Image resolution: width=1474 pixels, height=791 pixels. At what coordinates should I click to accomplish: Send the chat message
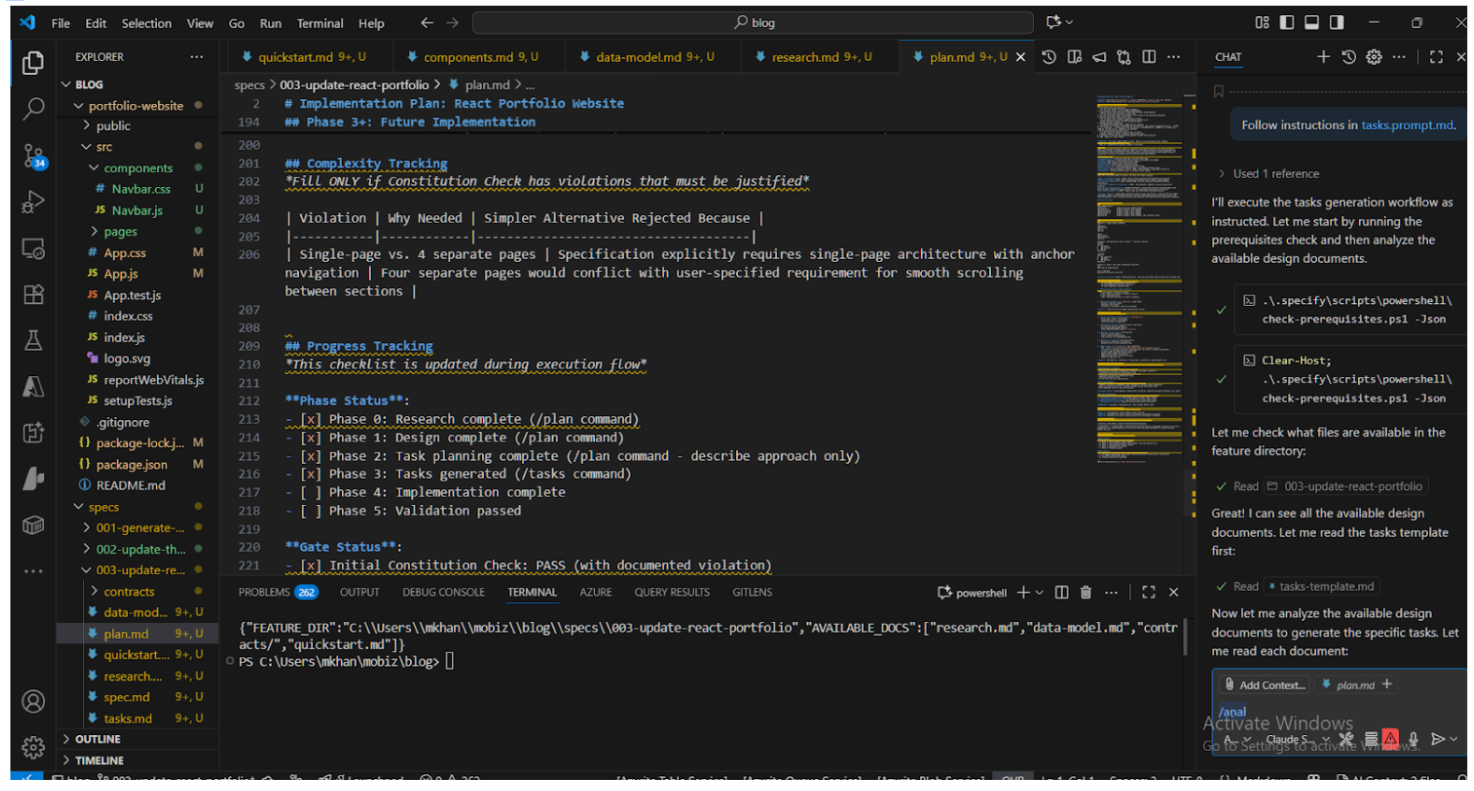1438,739
